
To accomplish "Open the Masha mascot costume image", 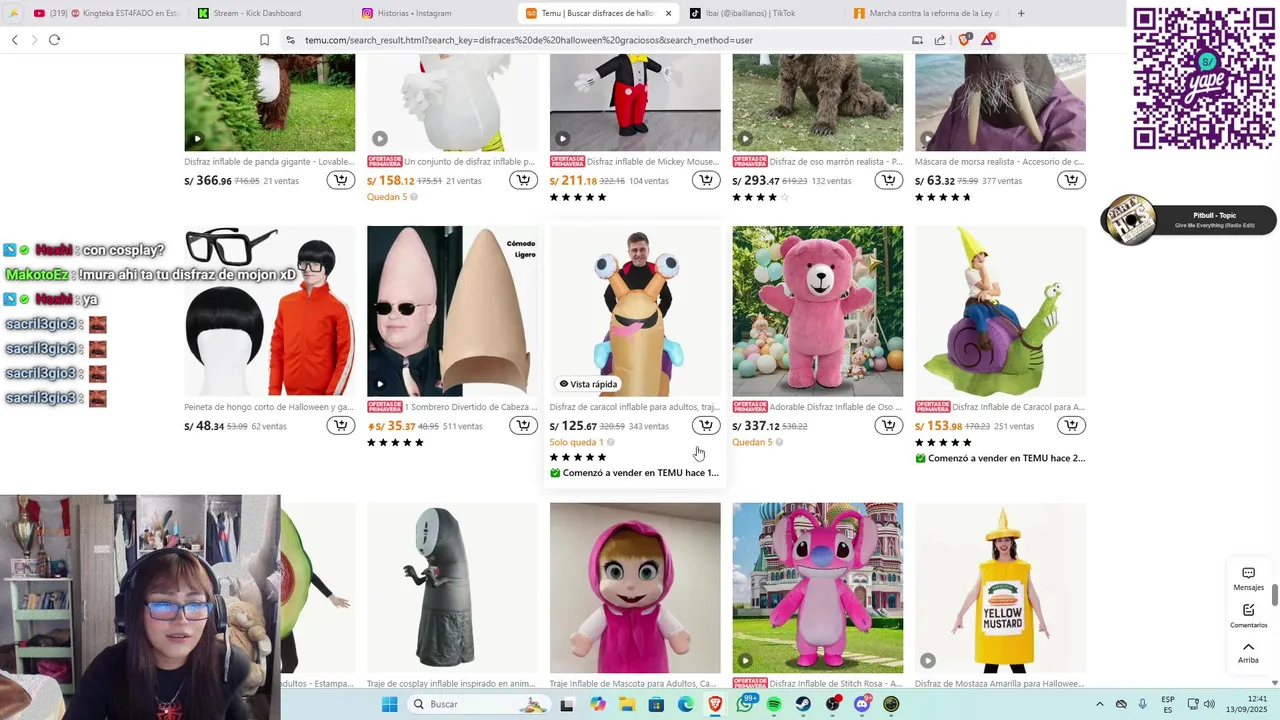I will click(x=635, y=588).
